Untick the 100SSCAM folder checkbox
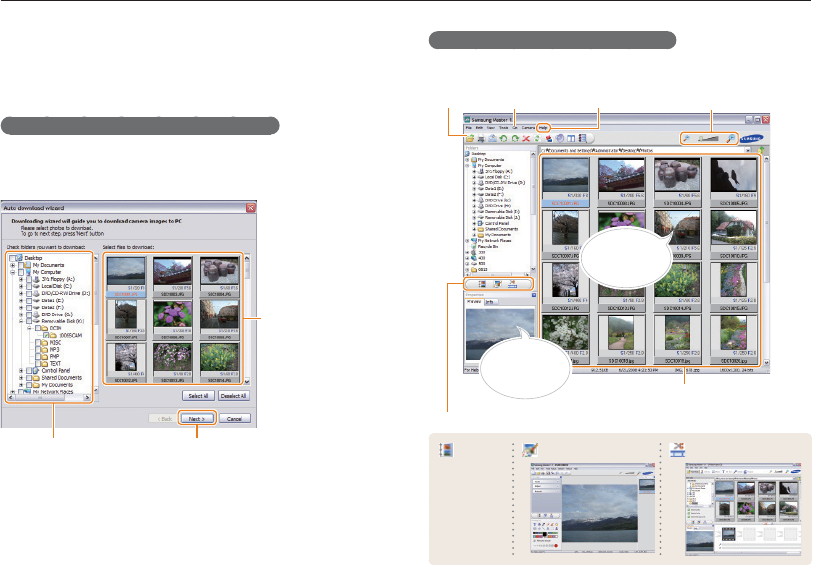This screenshot has height=566, width=814. coord(46,335)
